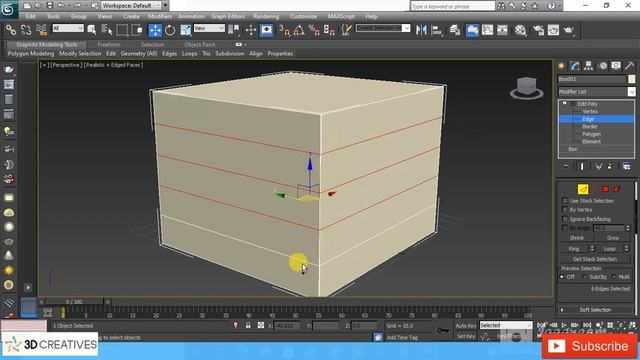Click the Render Production teapot icon

coord(569,30)
